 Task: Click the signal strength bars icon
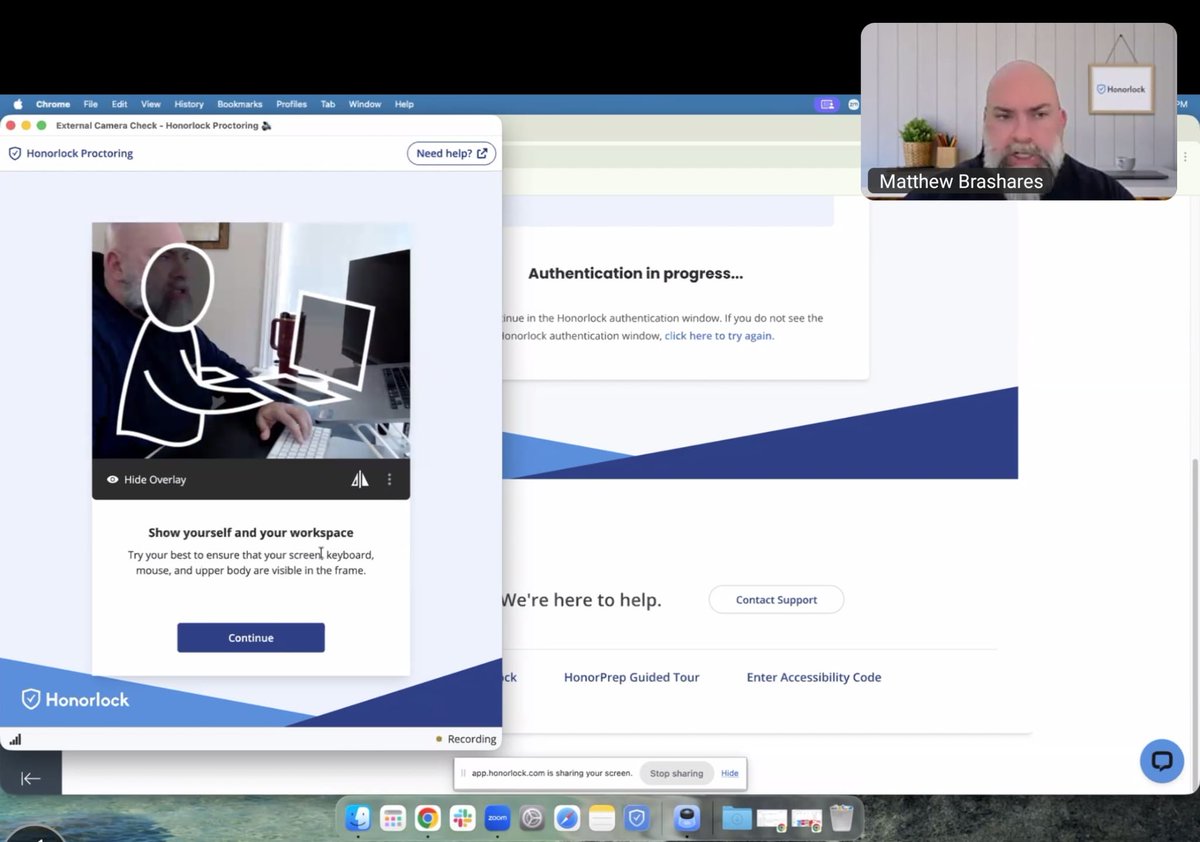[15, 740]
